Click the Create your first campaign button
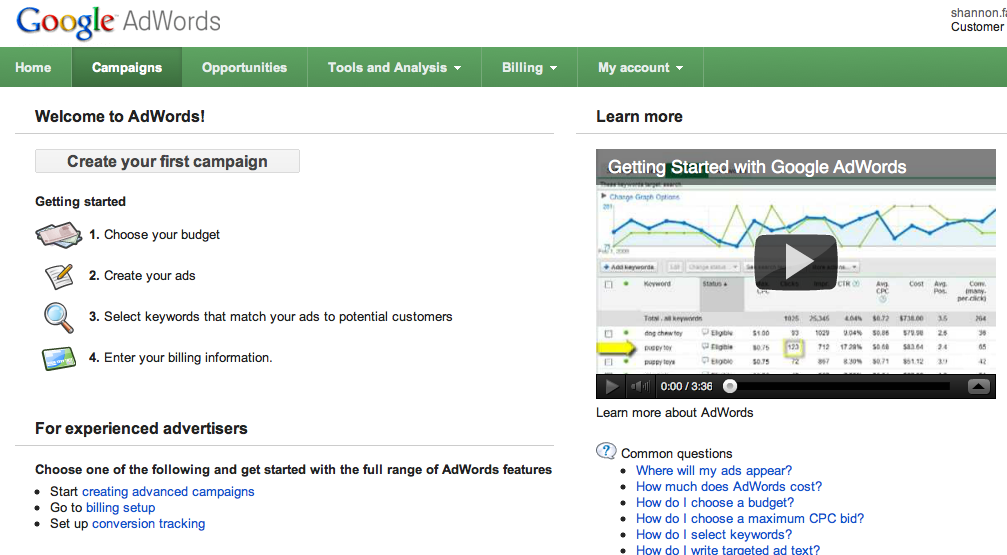The height and width of the screenshot is (555, 1007). tap(167, 161)
